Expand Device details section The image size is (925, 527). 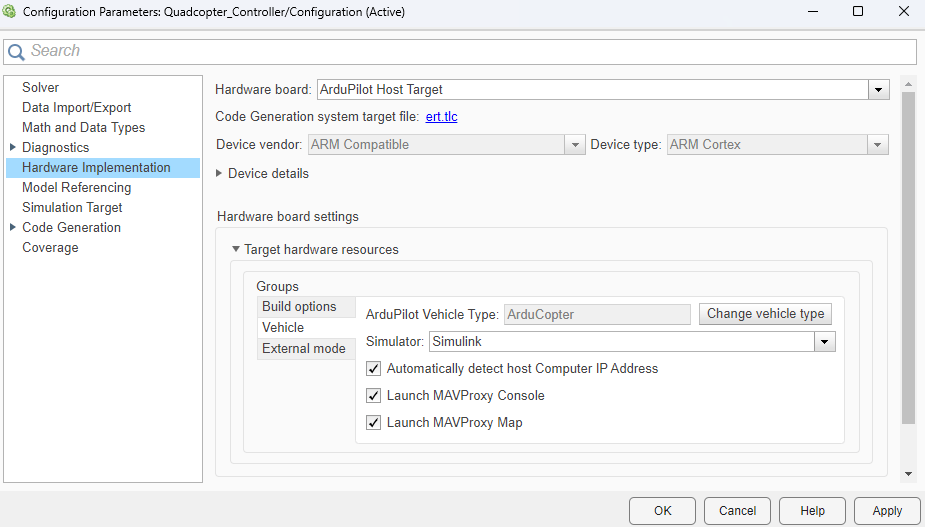coord(219,173)
